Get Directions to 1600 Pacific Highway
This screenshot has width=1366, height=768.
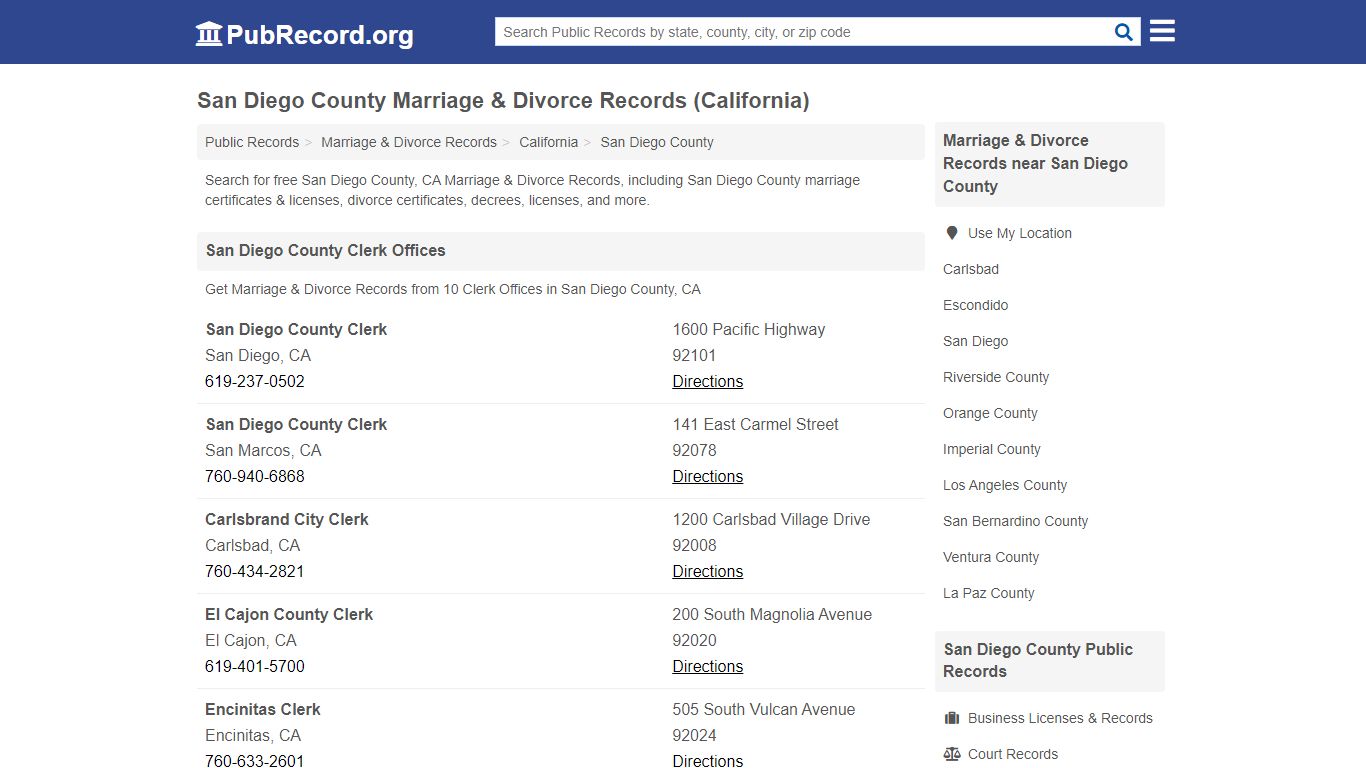coord(708,381)
